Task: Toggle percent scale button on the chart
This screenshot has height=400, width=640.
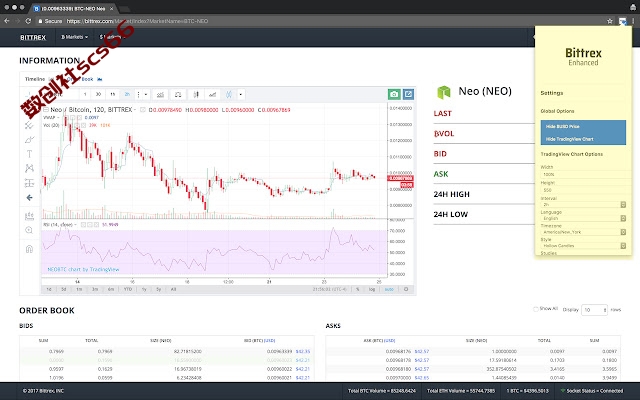Action: (358, 289)
